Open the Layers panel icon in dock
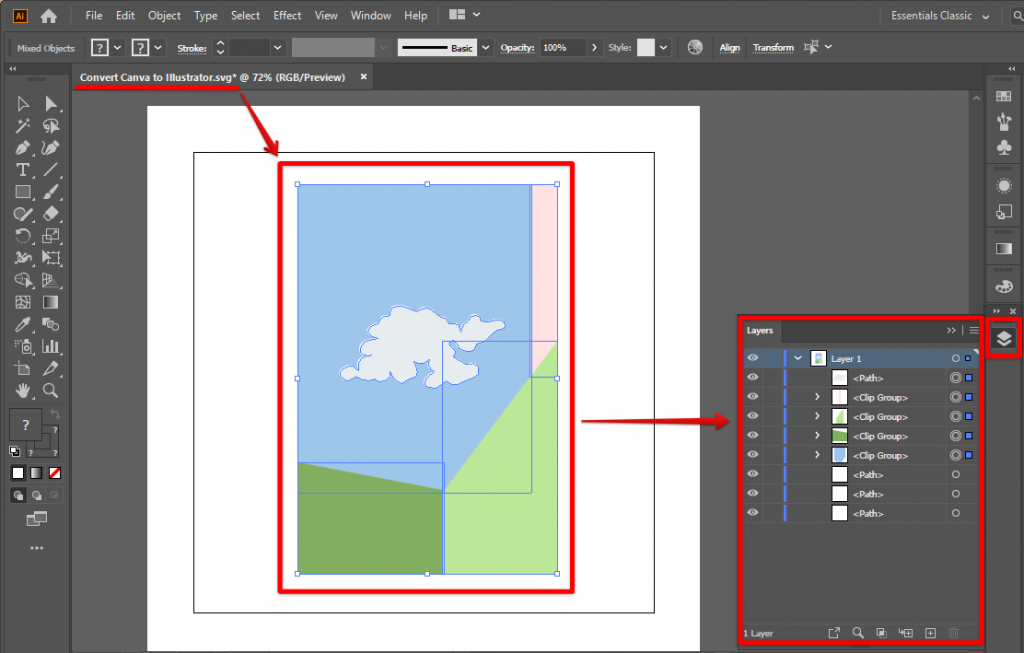The width and height of the screenshot is (1024, 653). click(x=1004, y=338)
